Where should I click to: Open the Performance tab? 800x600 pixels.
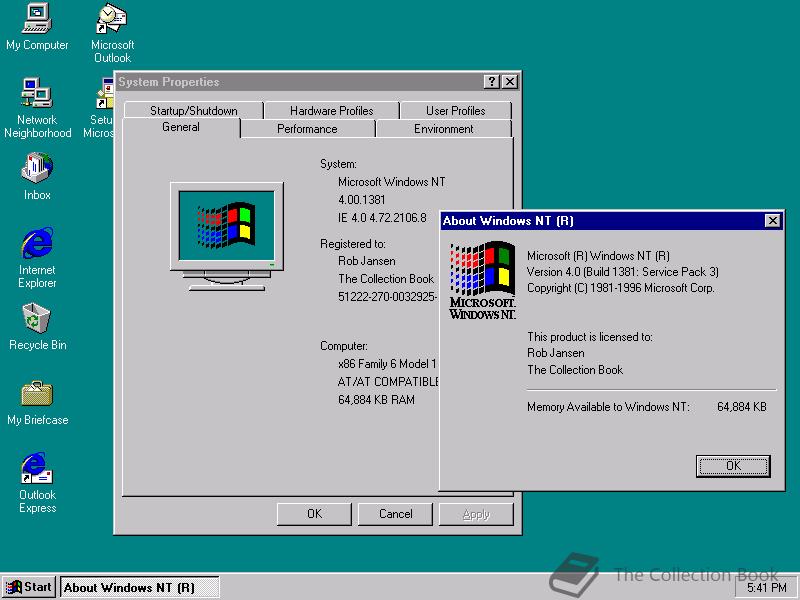[x=307, y=129]
